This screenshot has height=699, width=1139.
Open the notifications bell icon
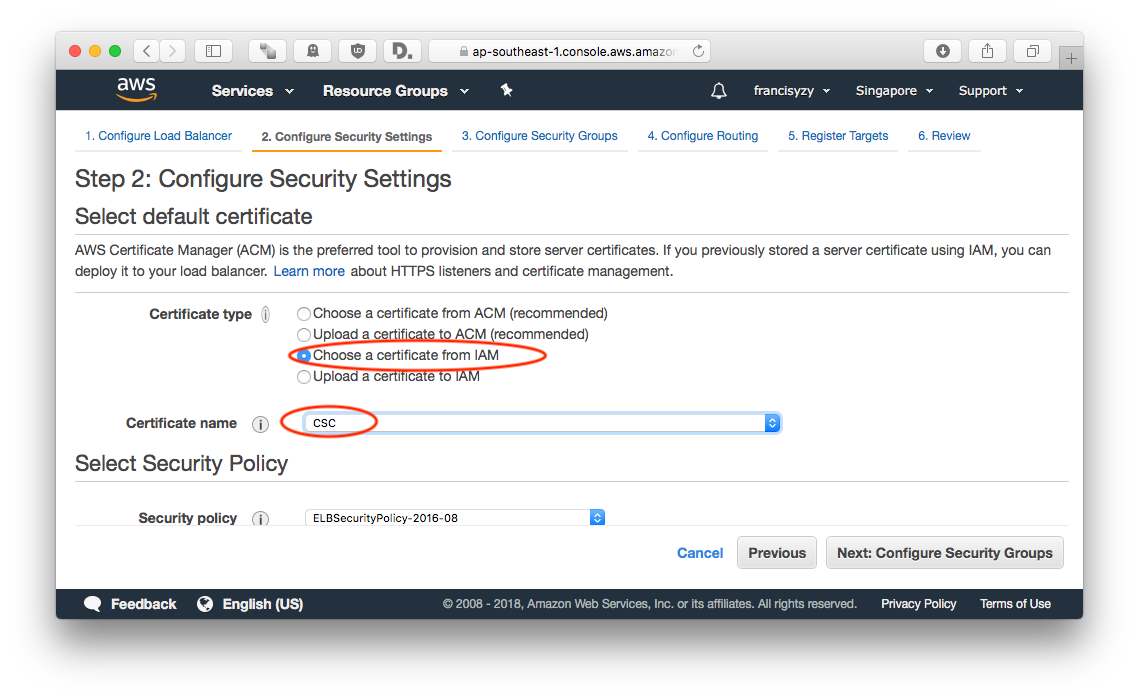[718, 91]
